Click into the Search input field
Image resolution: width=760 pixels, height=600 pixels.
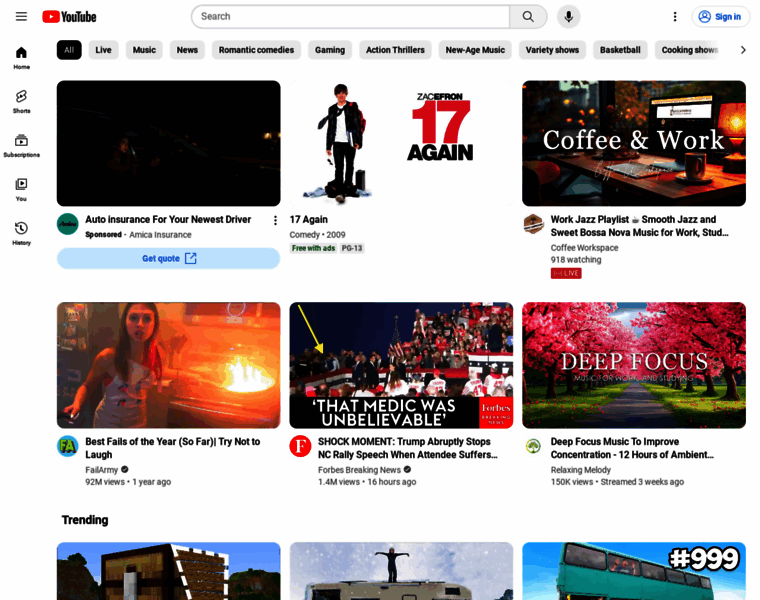(350, 16)
